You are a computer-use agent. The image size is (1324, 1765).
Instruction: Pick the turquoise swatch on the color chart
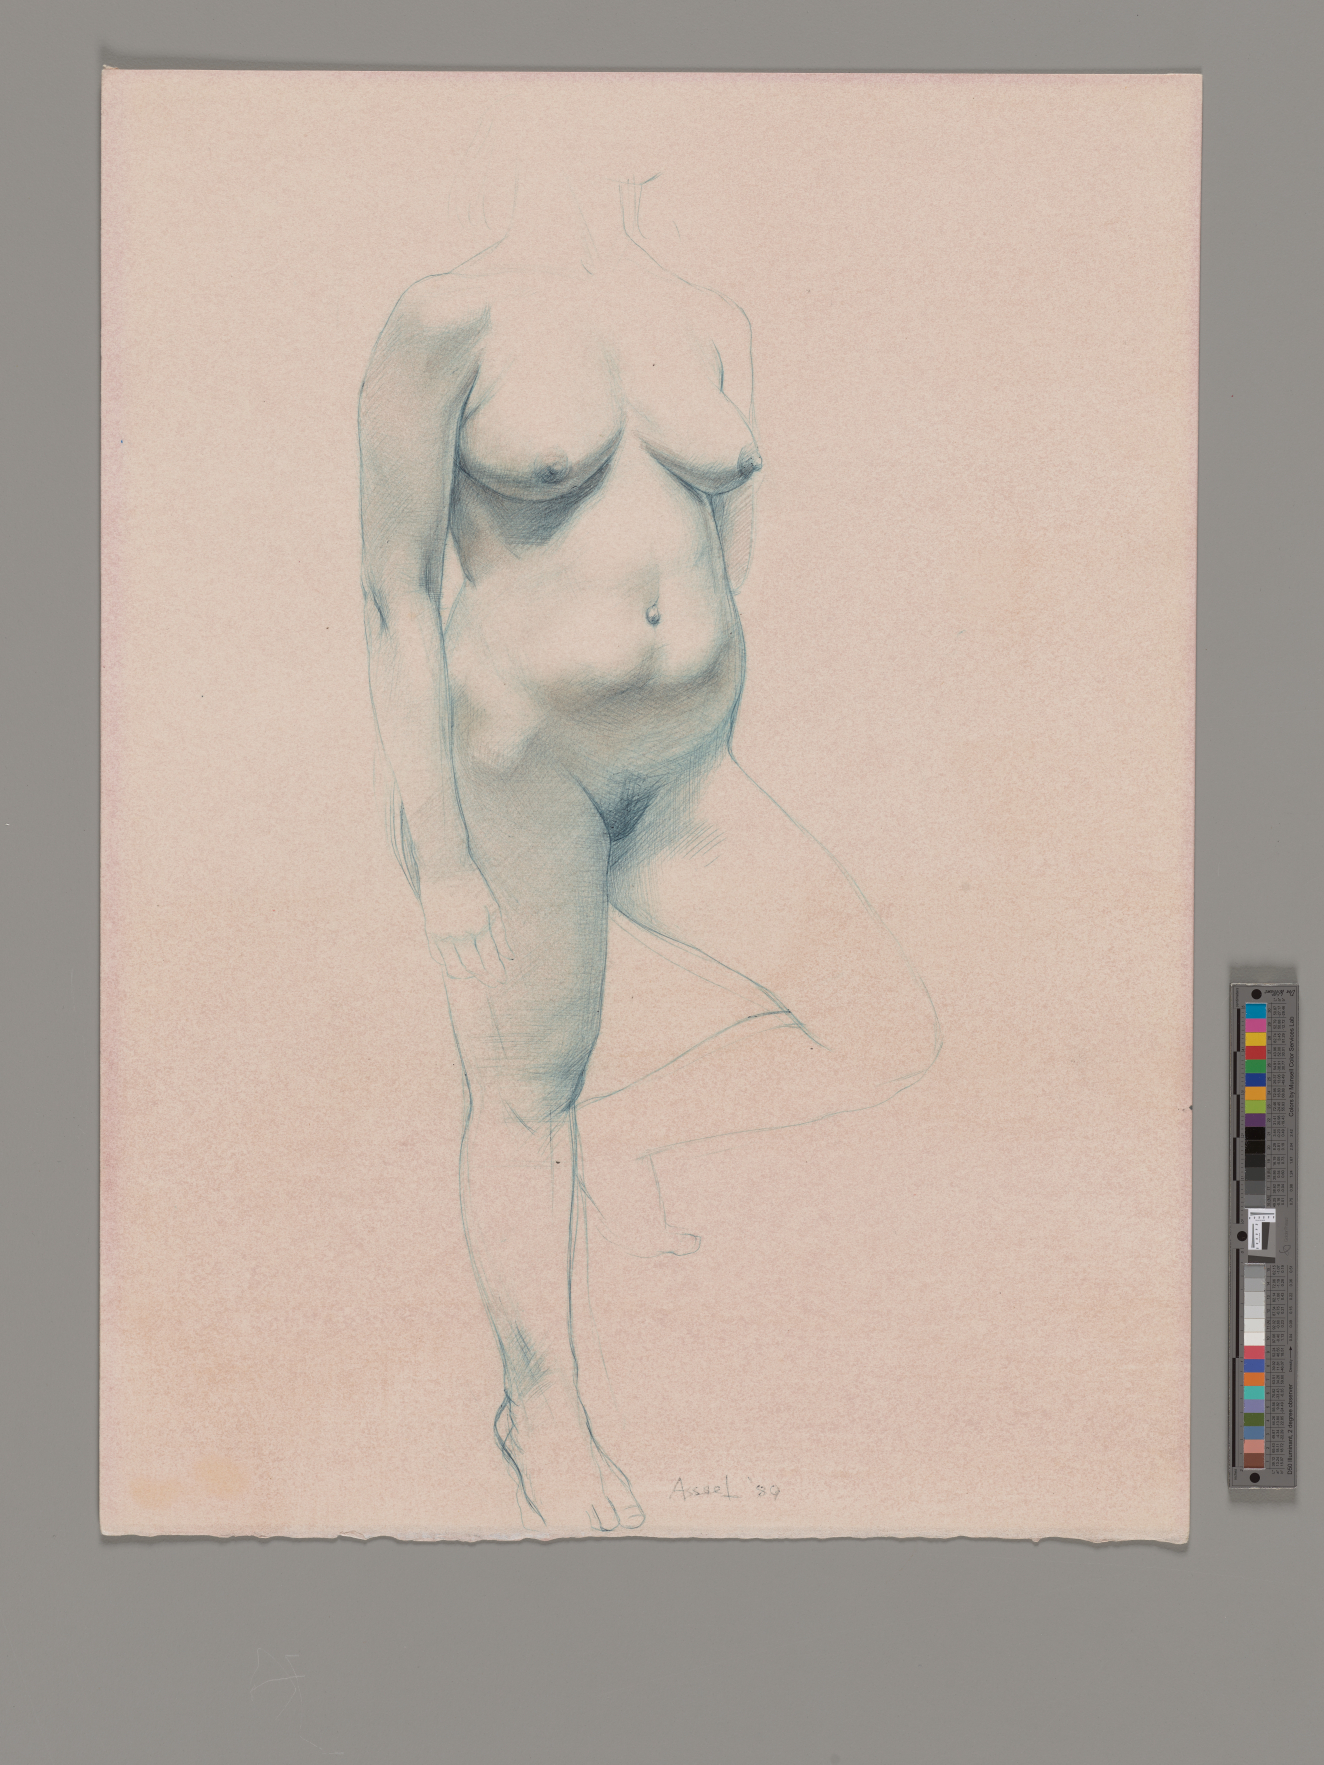click(1255, 1392)
